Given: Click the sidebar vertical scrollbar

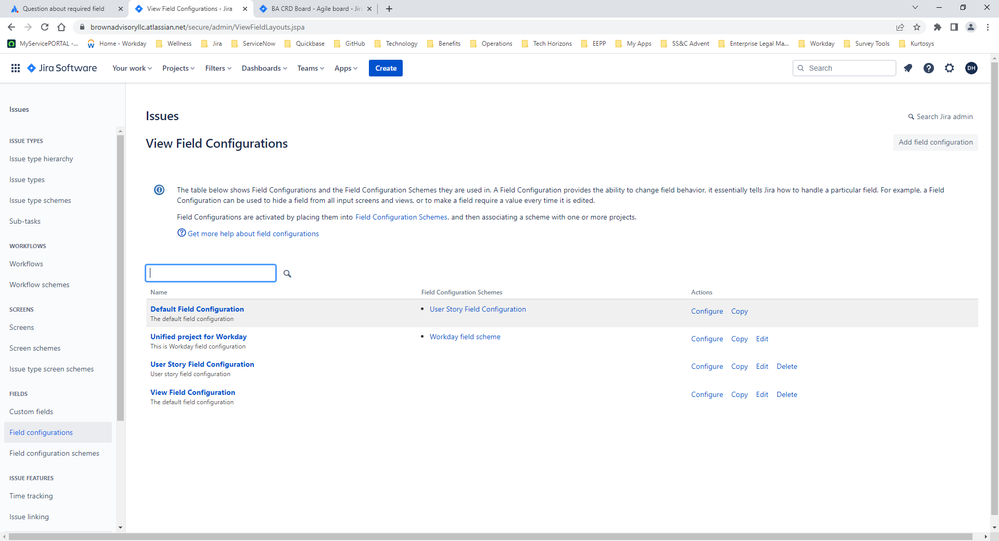Looking at the screenshot, I should click(x=120, y=277).
